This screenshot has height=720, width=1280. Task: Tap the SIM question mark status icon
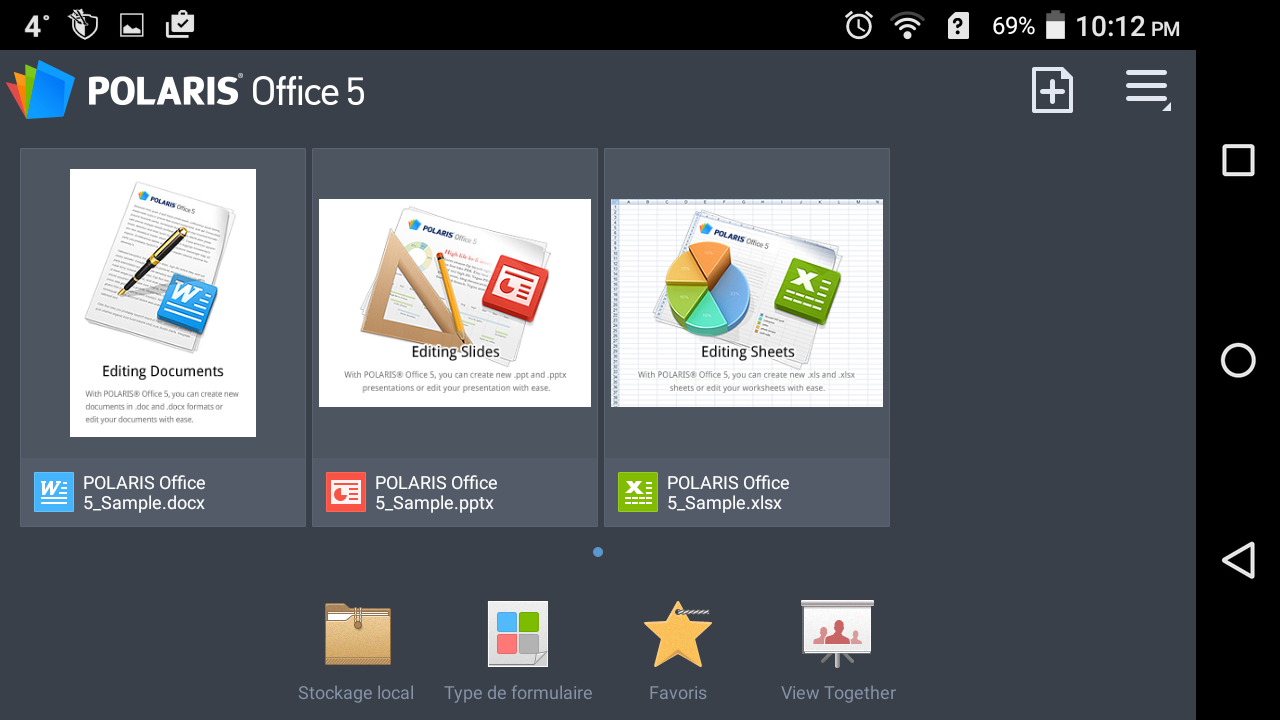tap(958, 26)
